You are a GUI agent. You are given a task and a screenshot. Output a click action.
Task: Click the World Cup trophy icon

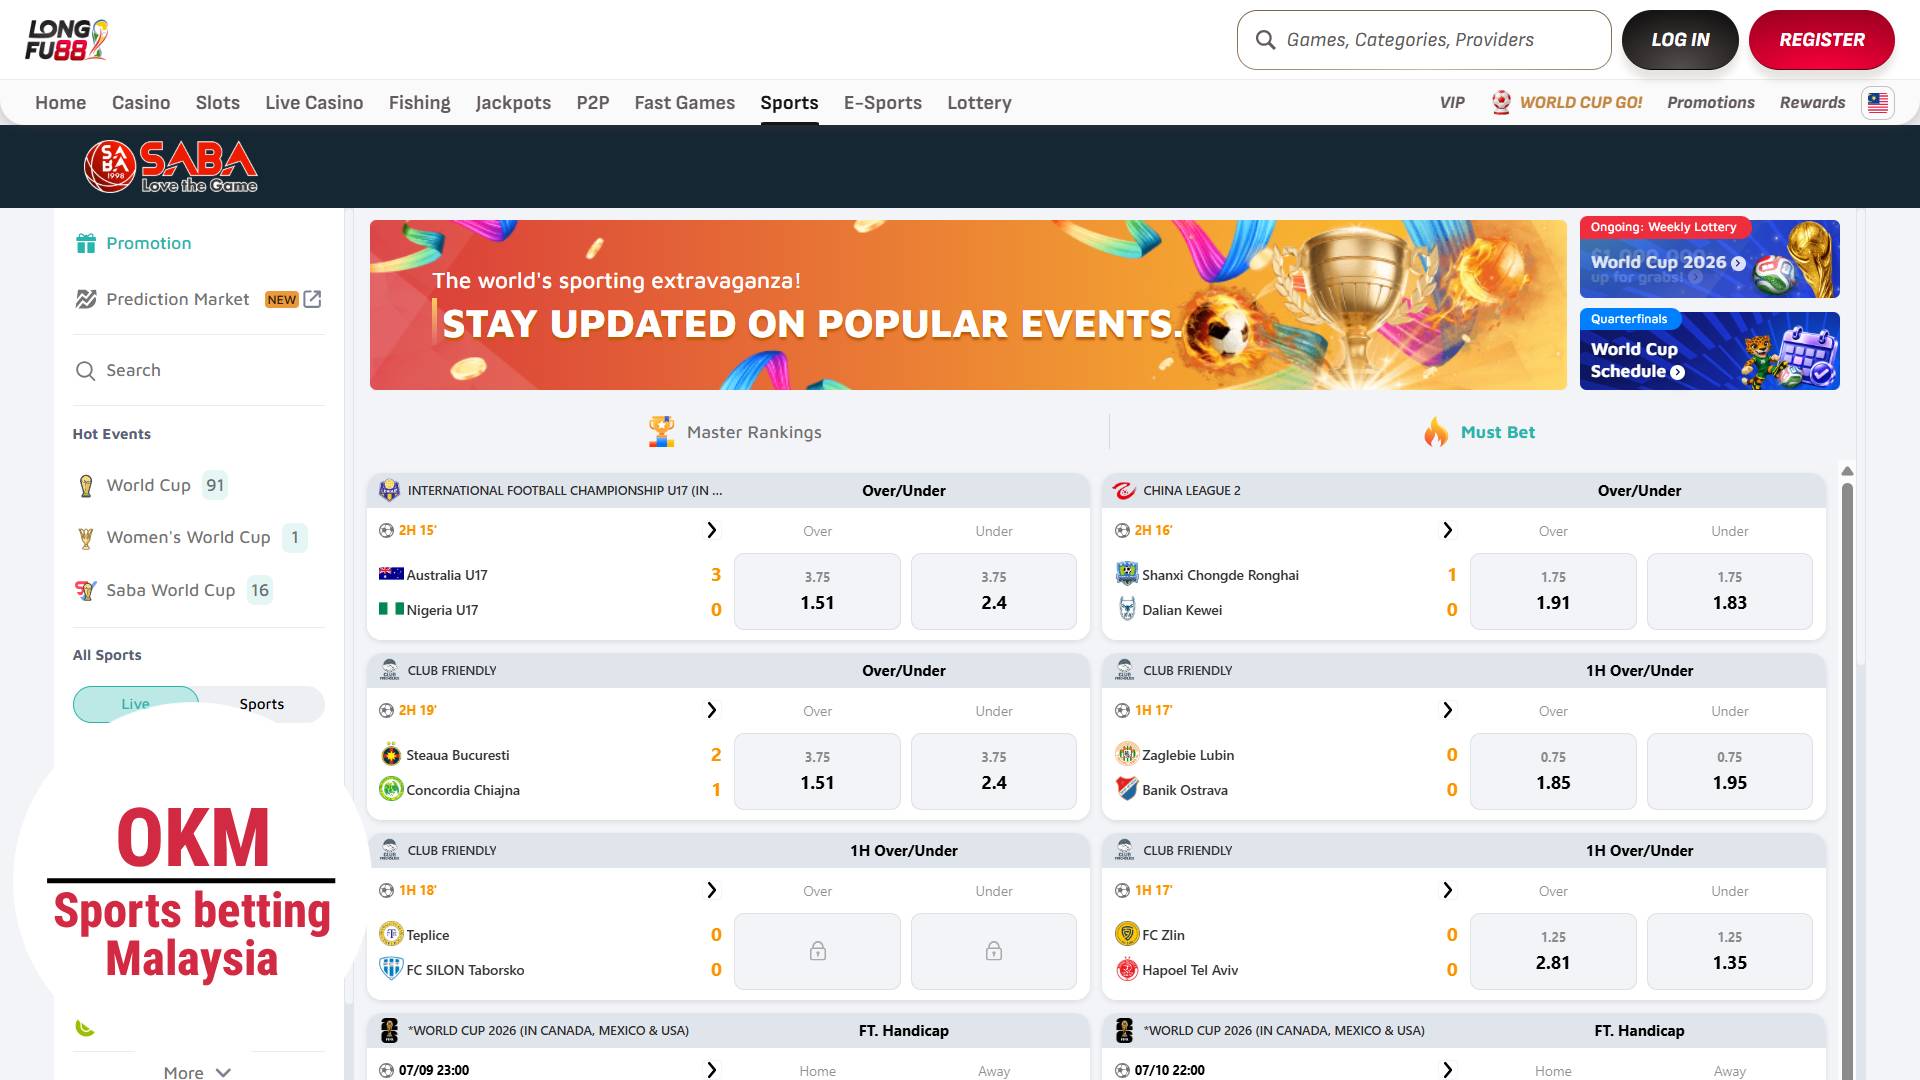86,486
